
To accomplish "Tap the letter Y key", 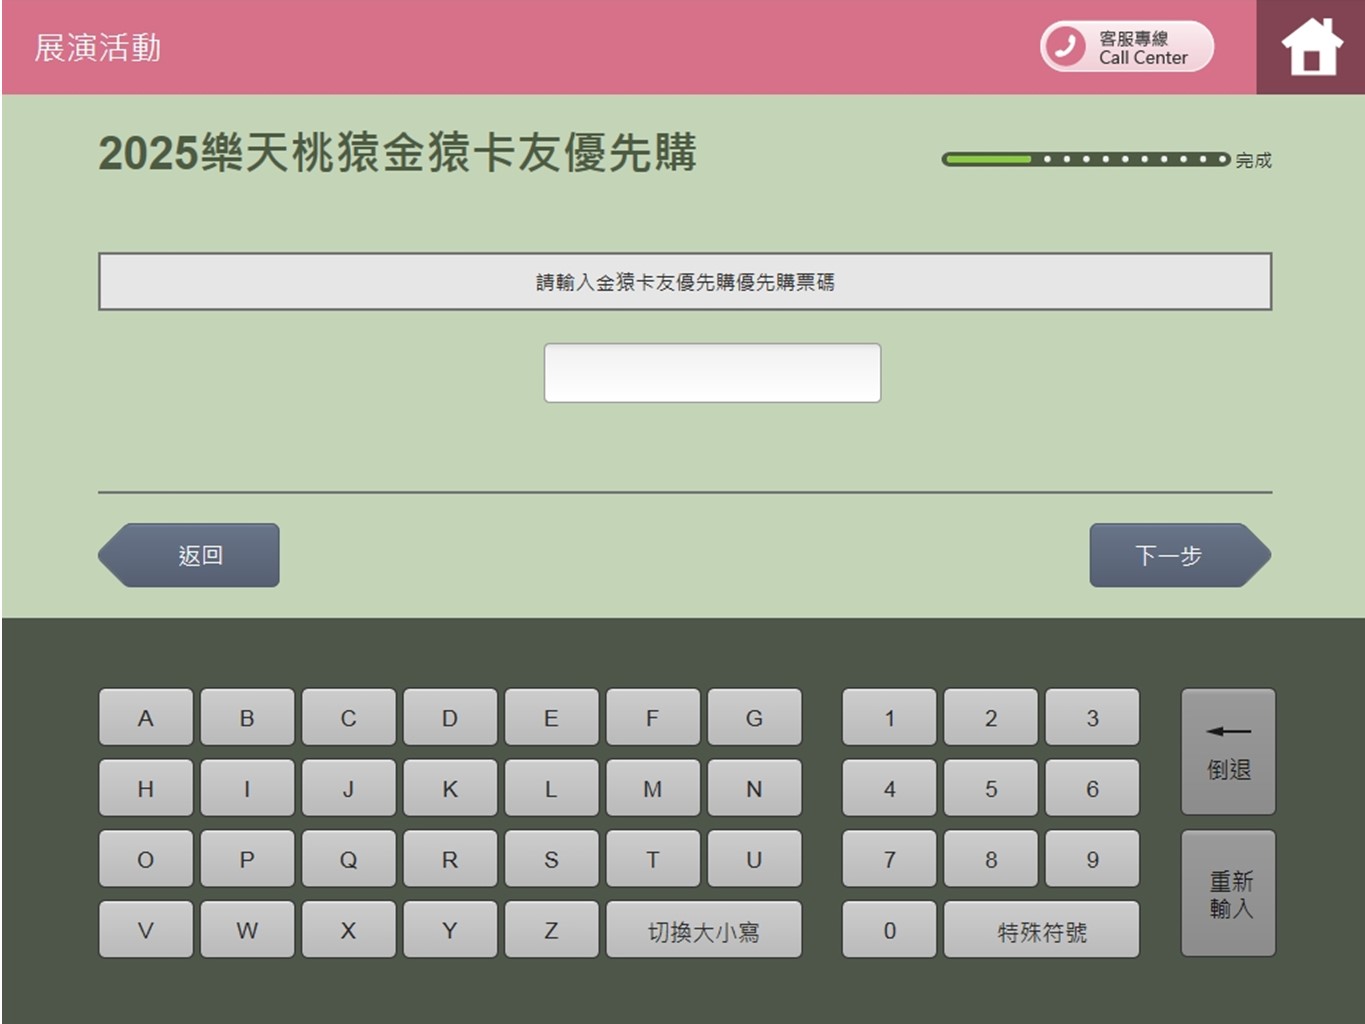I will tap(450, 930).
